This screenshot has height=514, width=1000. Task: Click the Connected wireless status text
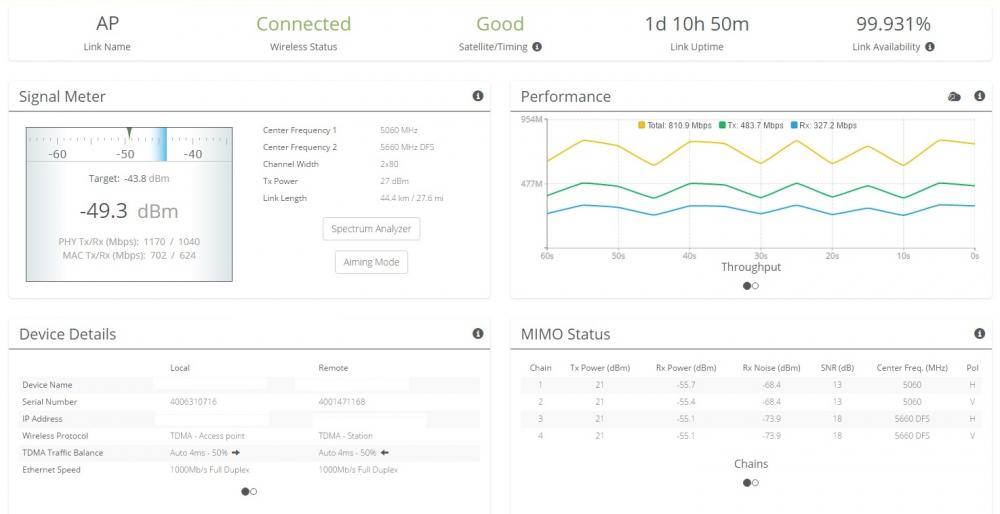coord(303,24)
